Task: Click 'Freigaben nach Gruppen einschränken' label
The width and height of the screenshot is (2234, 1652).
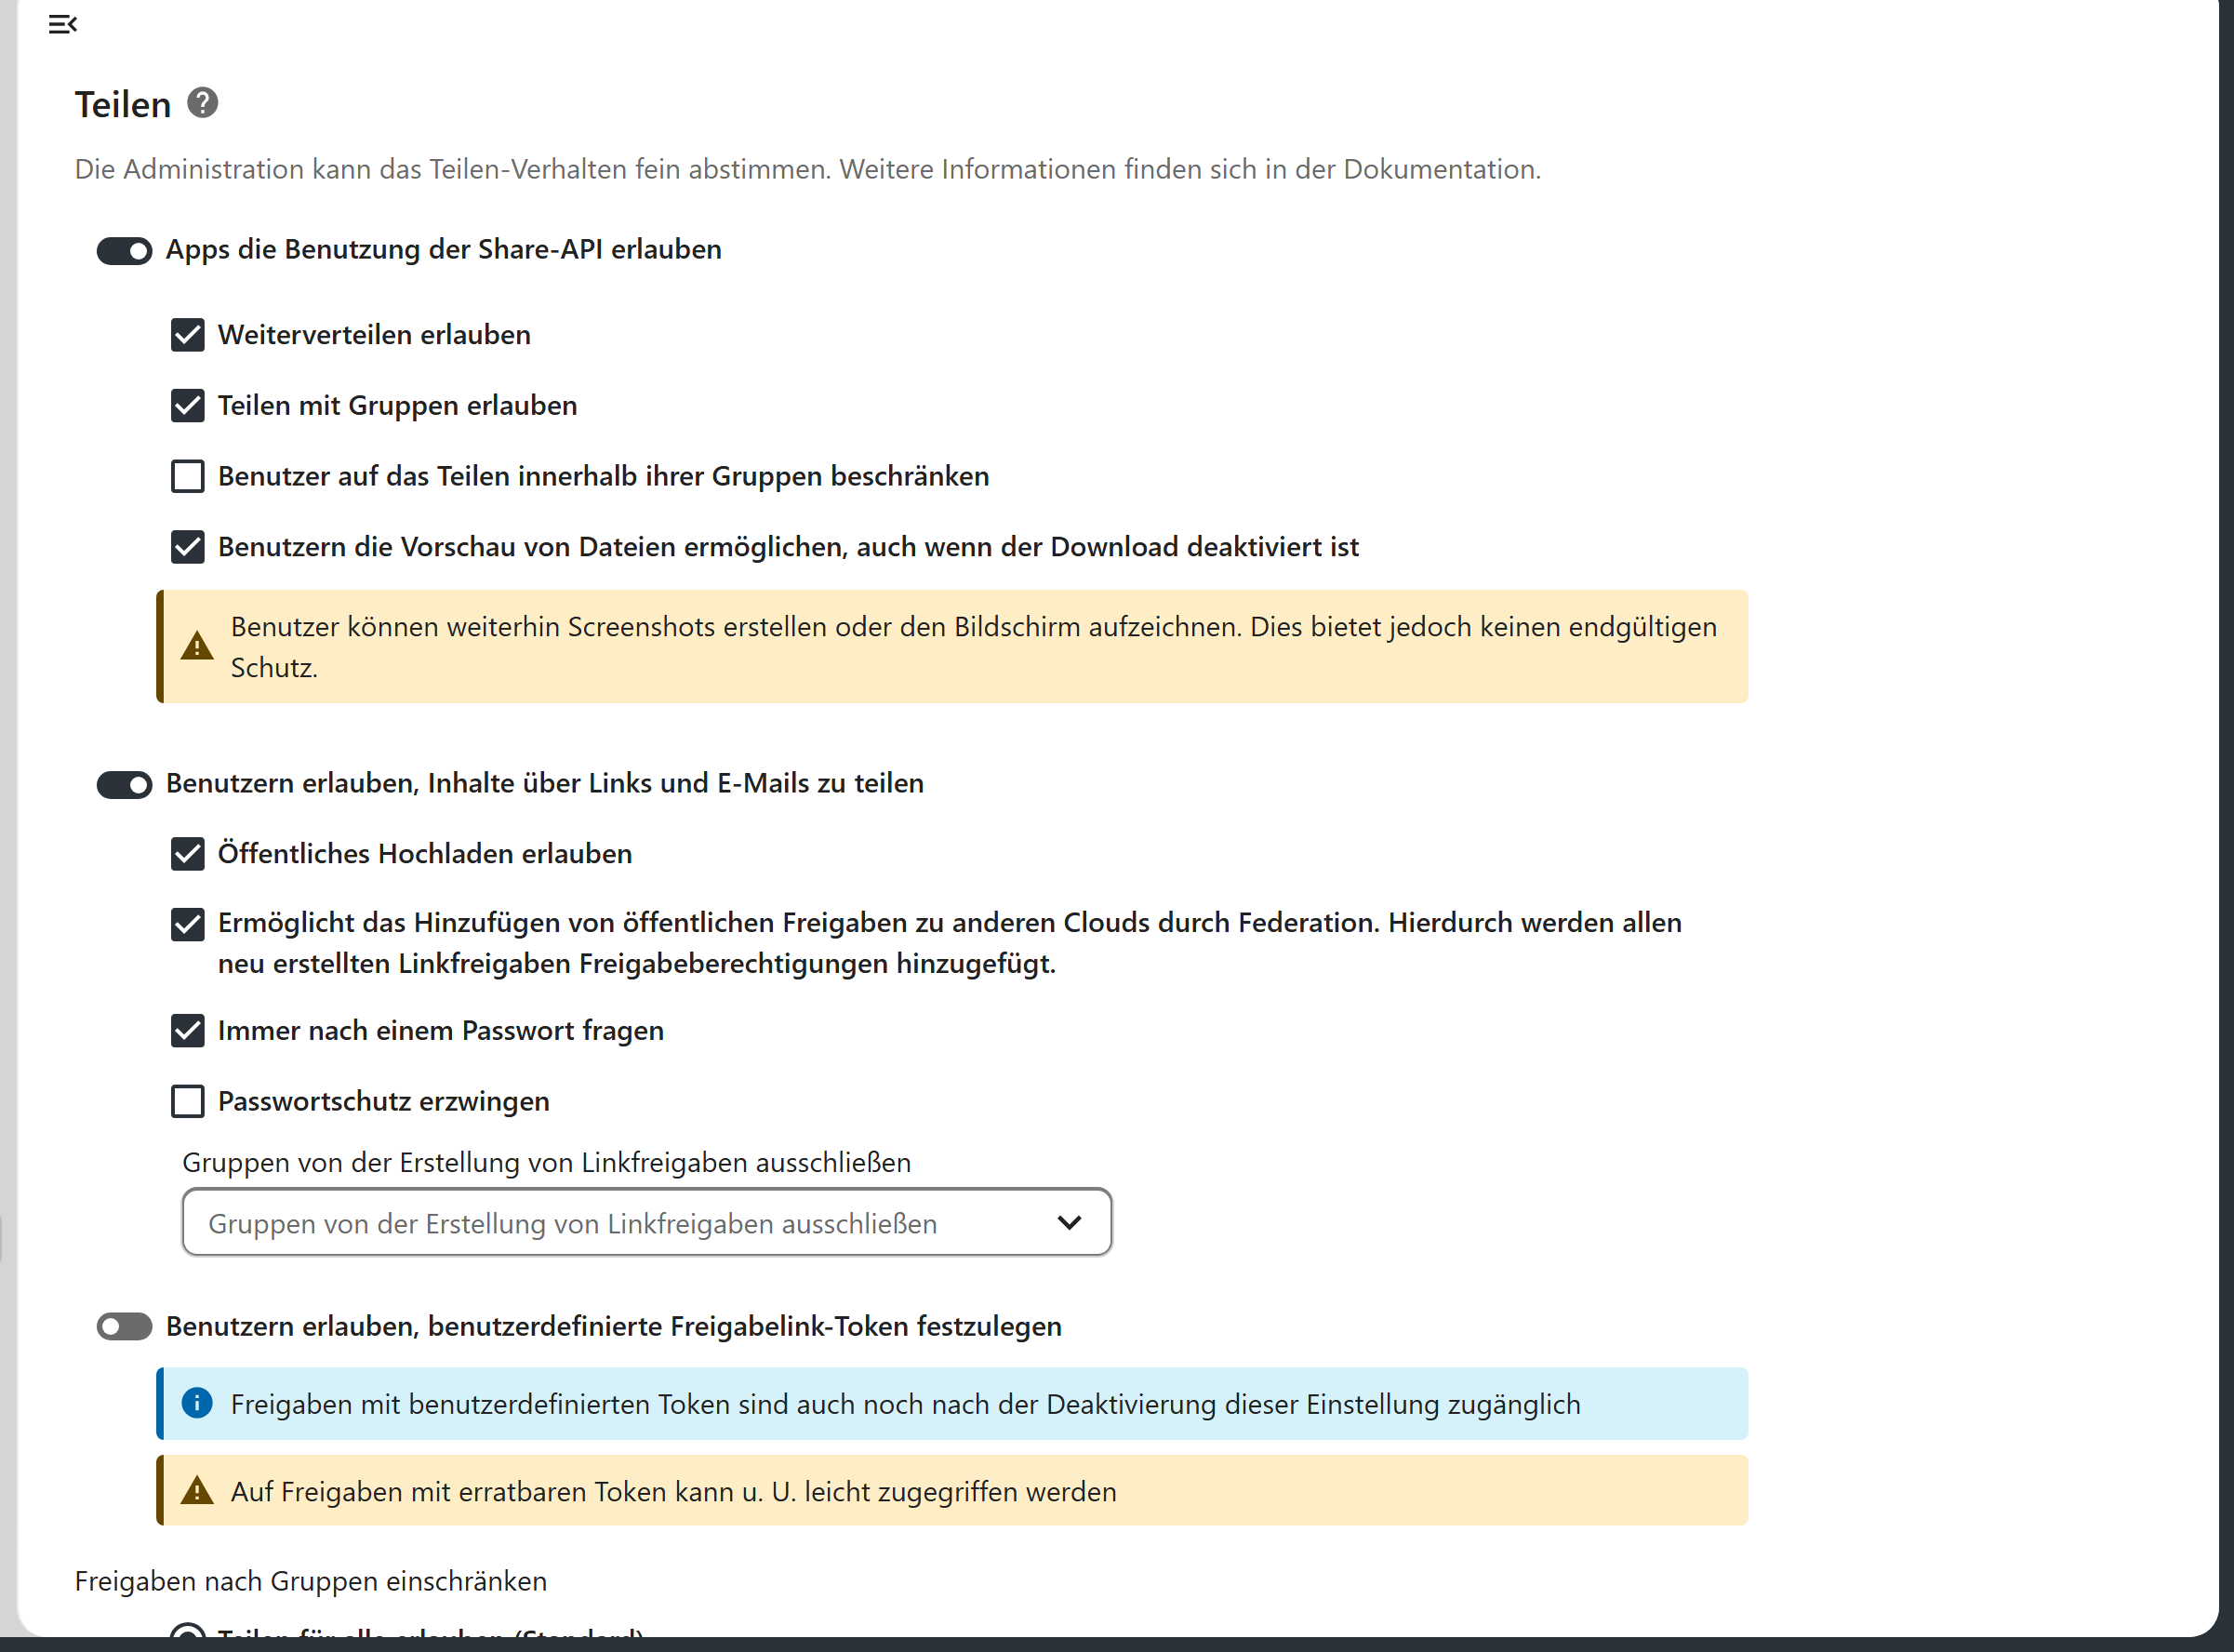Action: point(311,1581)
